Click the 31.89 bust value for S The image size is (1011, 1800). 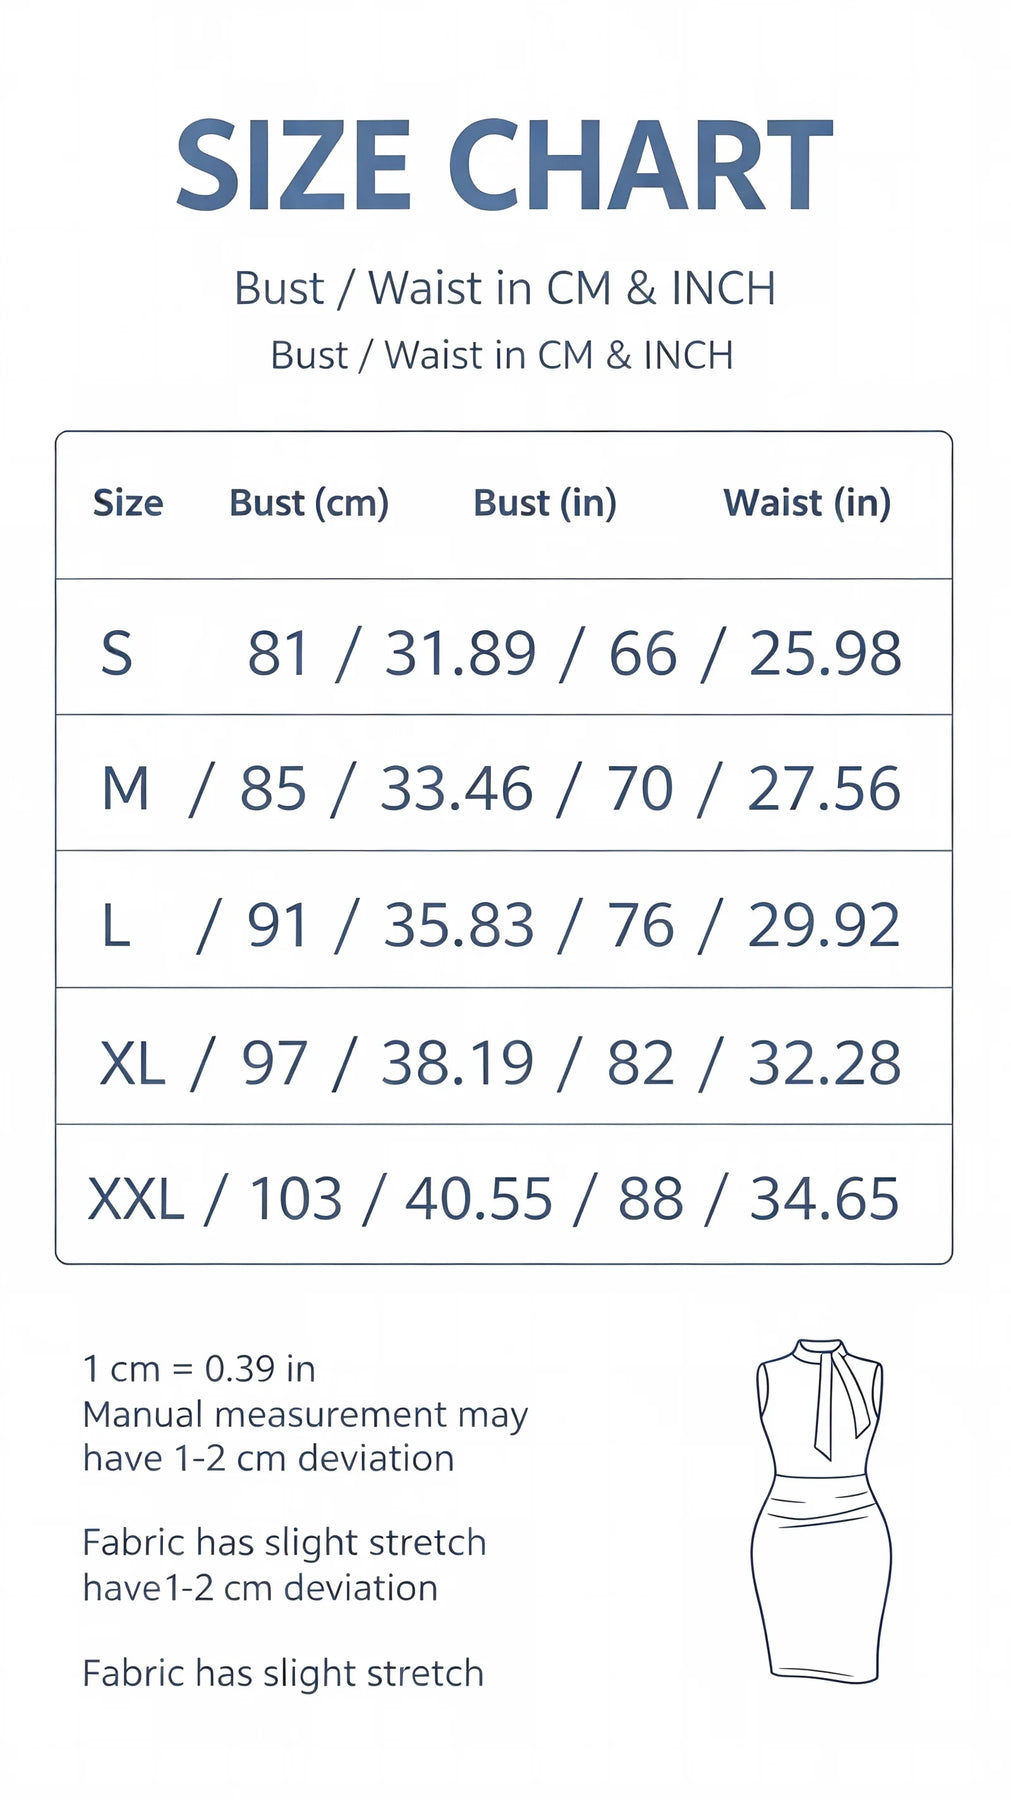[x=461, y=653]
